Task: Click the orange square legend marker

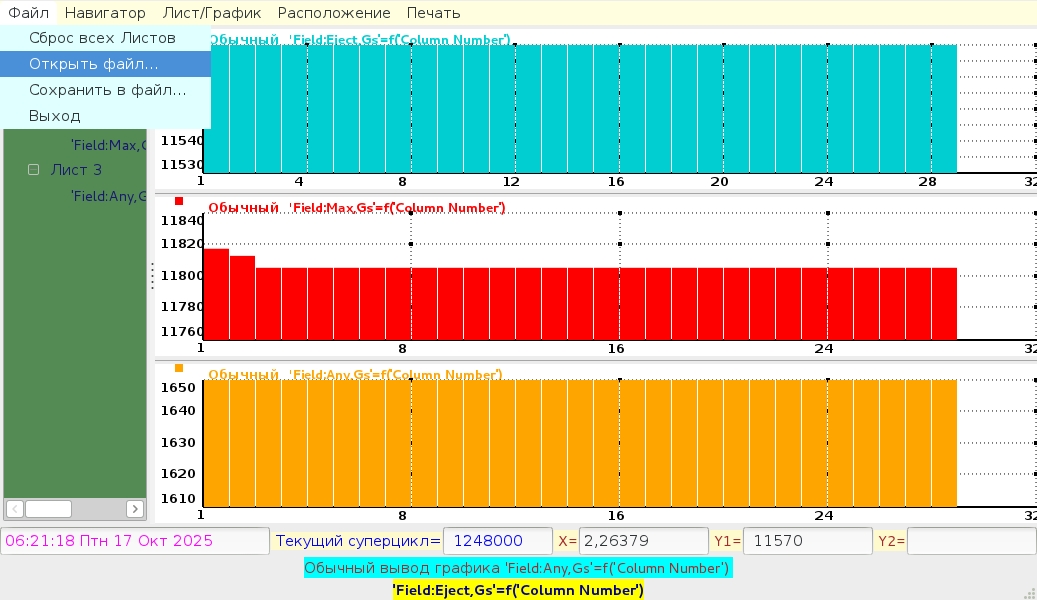Action: (x=179, y=369)
